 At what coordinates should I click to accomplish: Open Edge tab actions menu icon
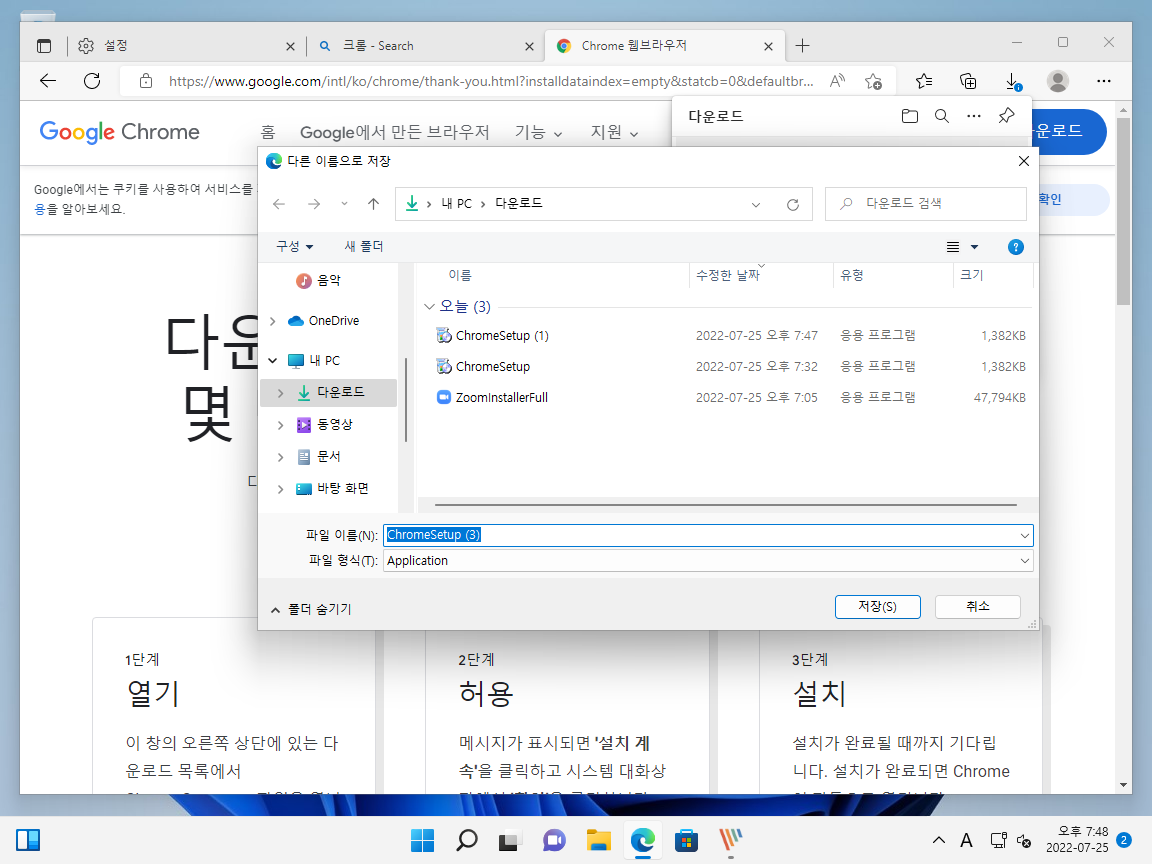click(x=44, y=46)
